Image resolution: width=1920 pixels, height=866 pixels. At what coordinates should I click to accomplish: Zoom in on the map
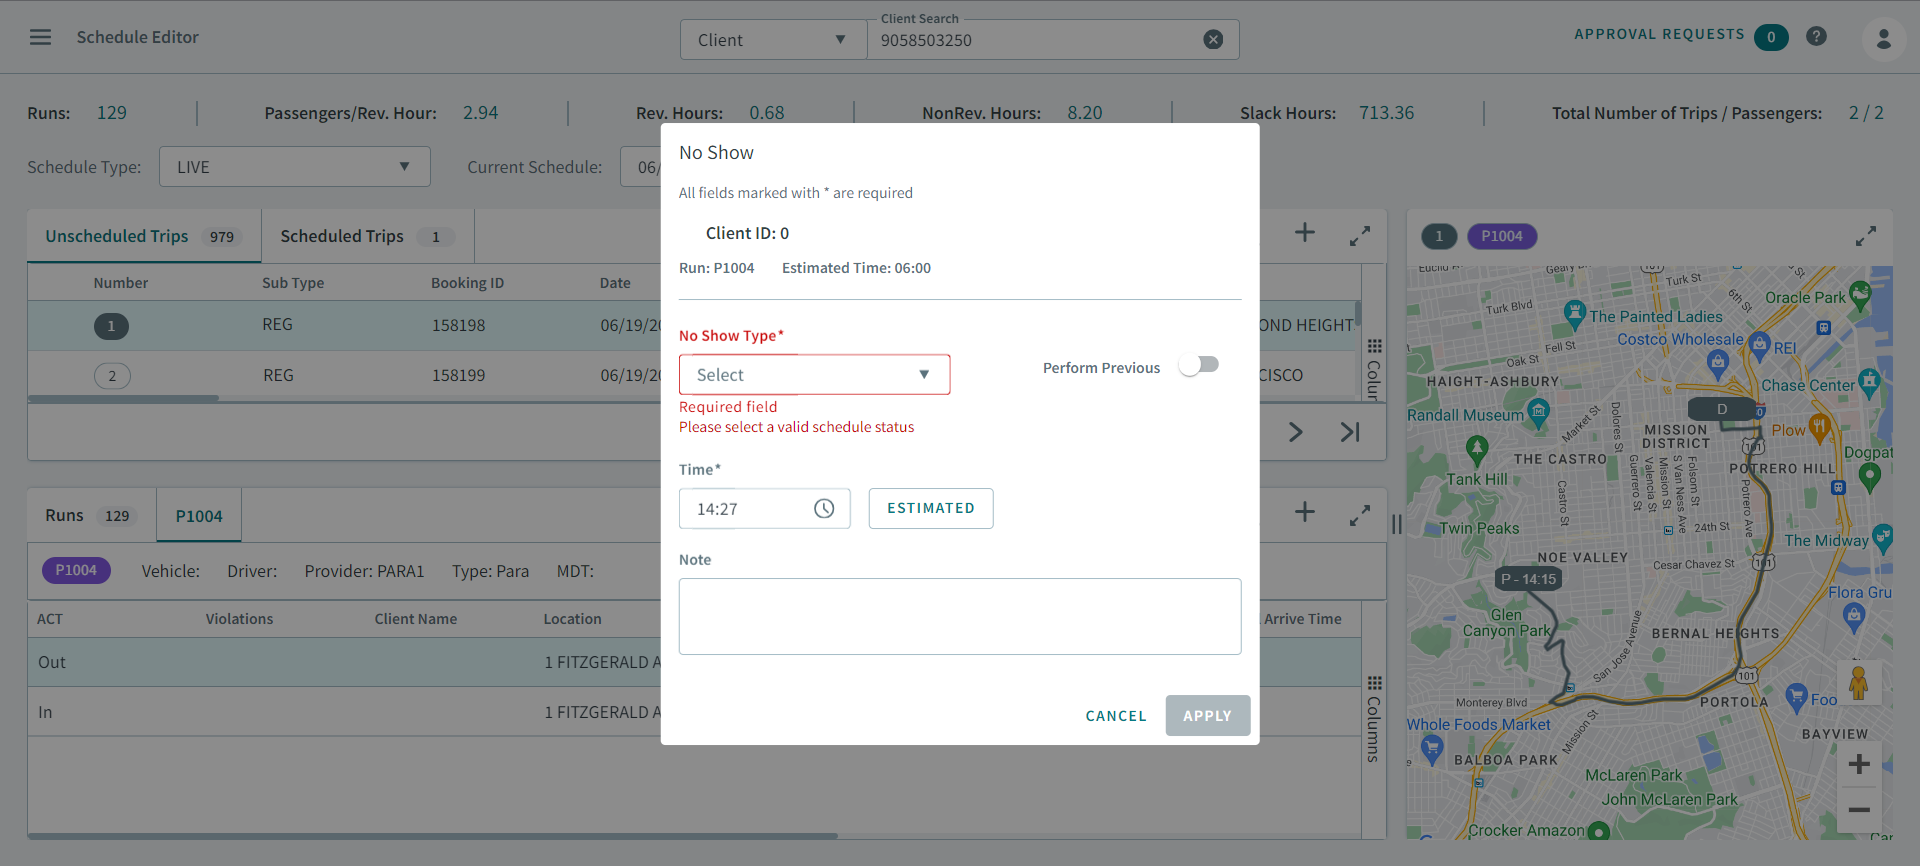click(x=1859, y=765)
